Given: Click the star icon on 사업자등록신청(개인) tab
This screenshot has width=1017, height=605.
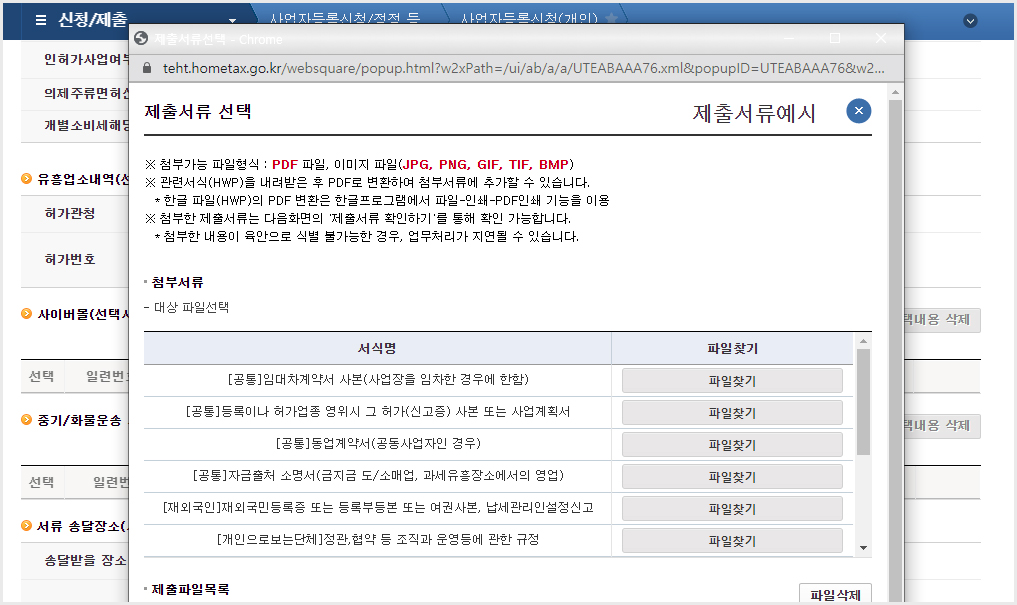Looking at the screenshot, I should tap(610, 18).
